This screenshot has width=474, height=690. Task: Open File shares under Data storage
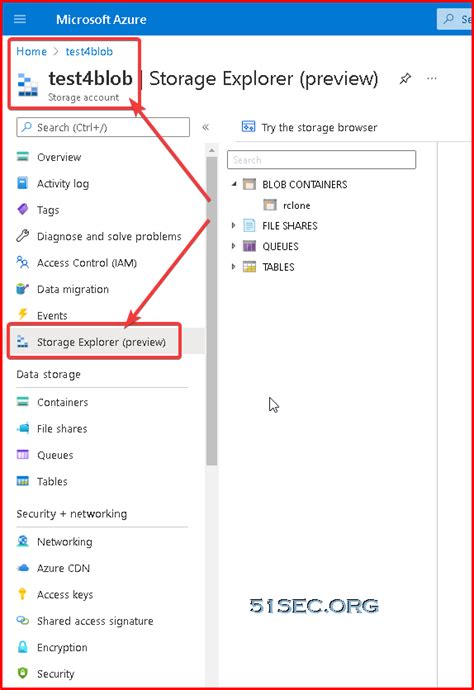coord(62,429)
